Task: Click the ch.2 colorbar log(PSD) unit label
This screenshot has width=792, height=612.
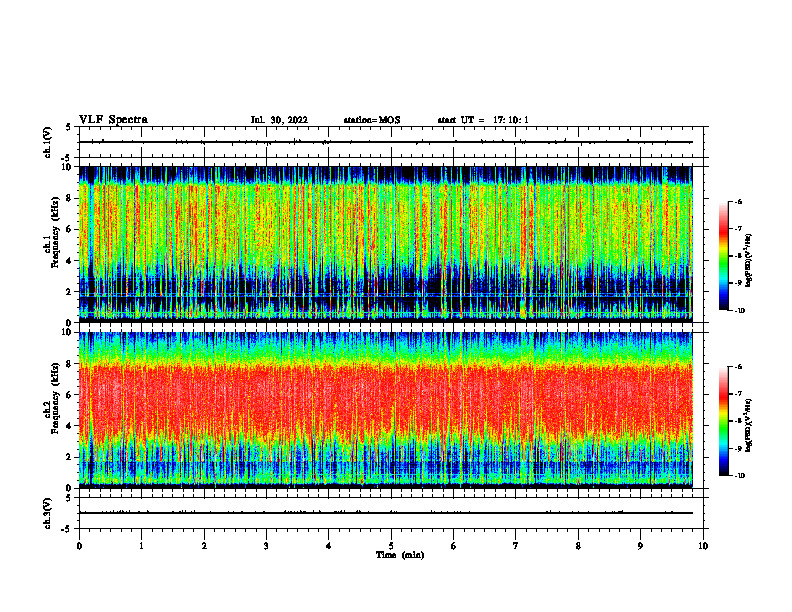Action: click(x=749, y=426)
